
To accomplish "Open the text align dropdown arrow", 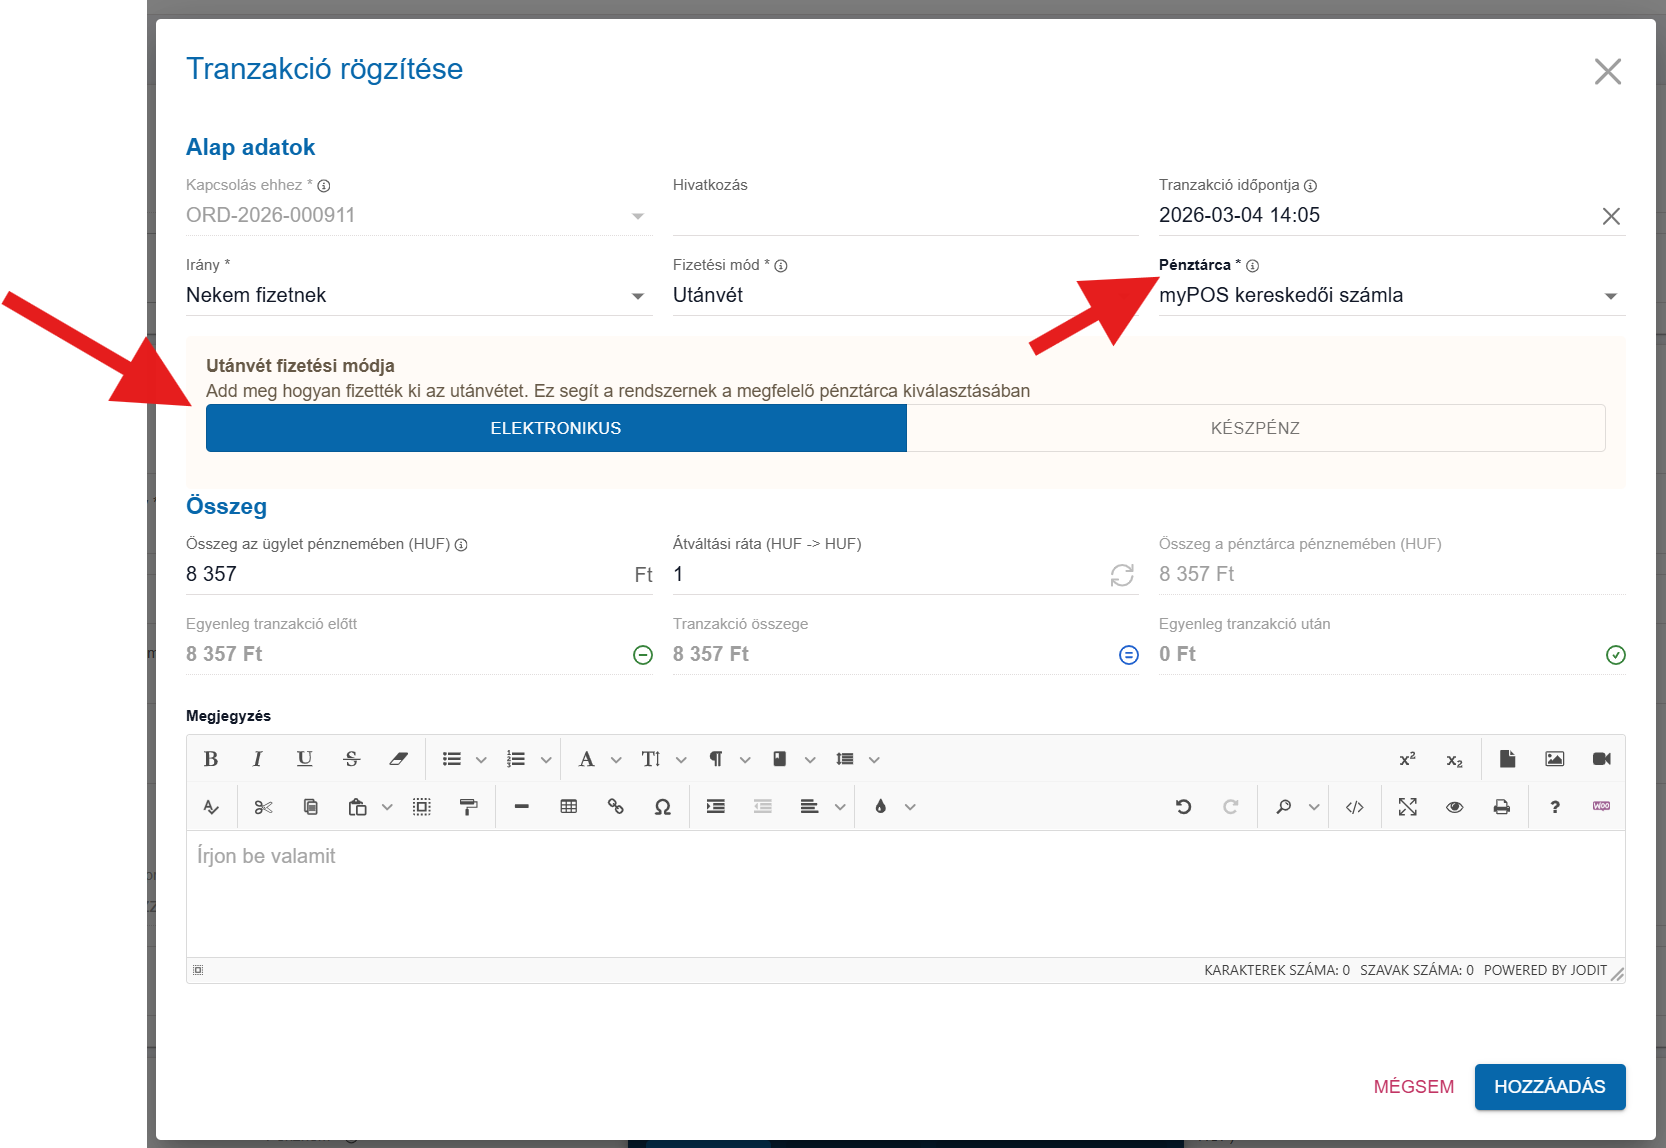I will pos(840,807).
